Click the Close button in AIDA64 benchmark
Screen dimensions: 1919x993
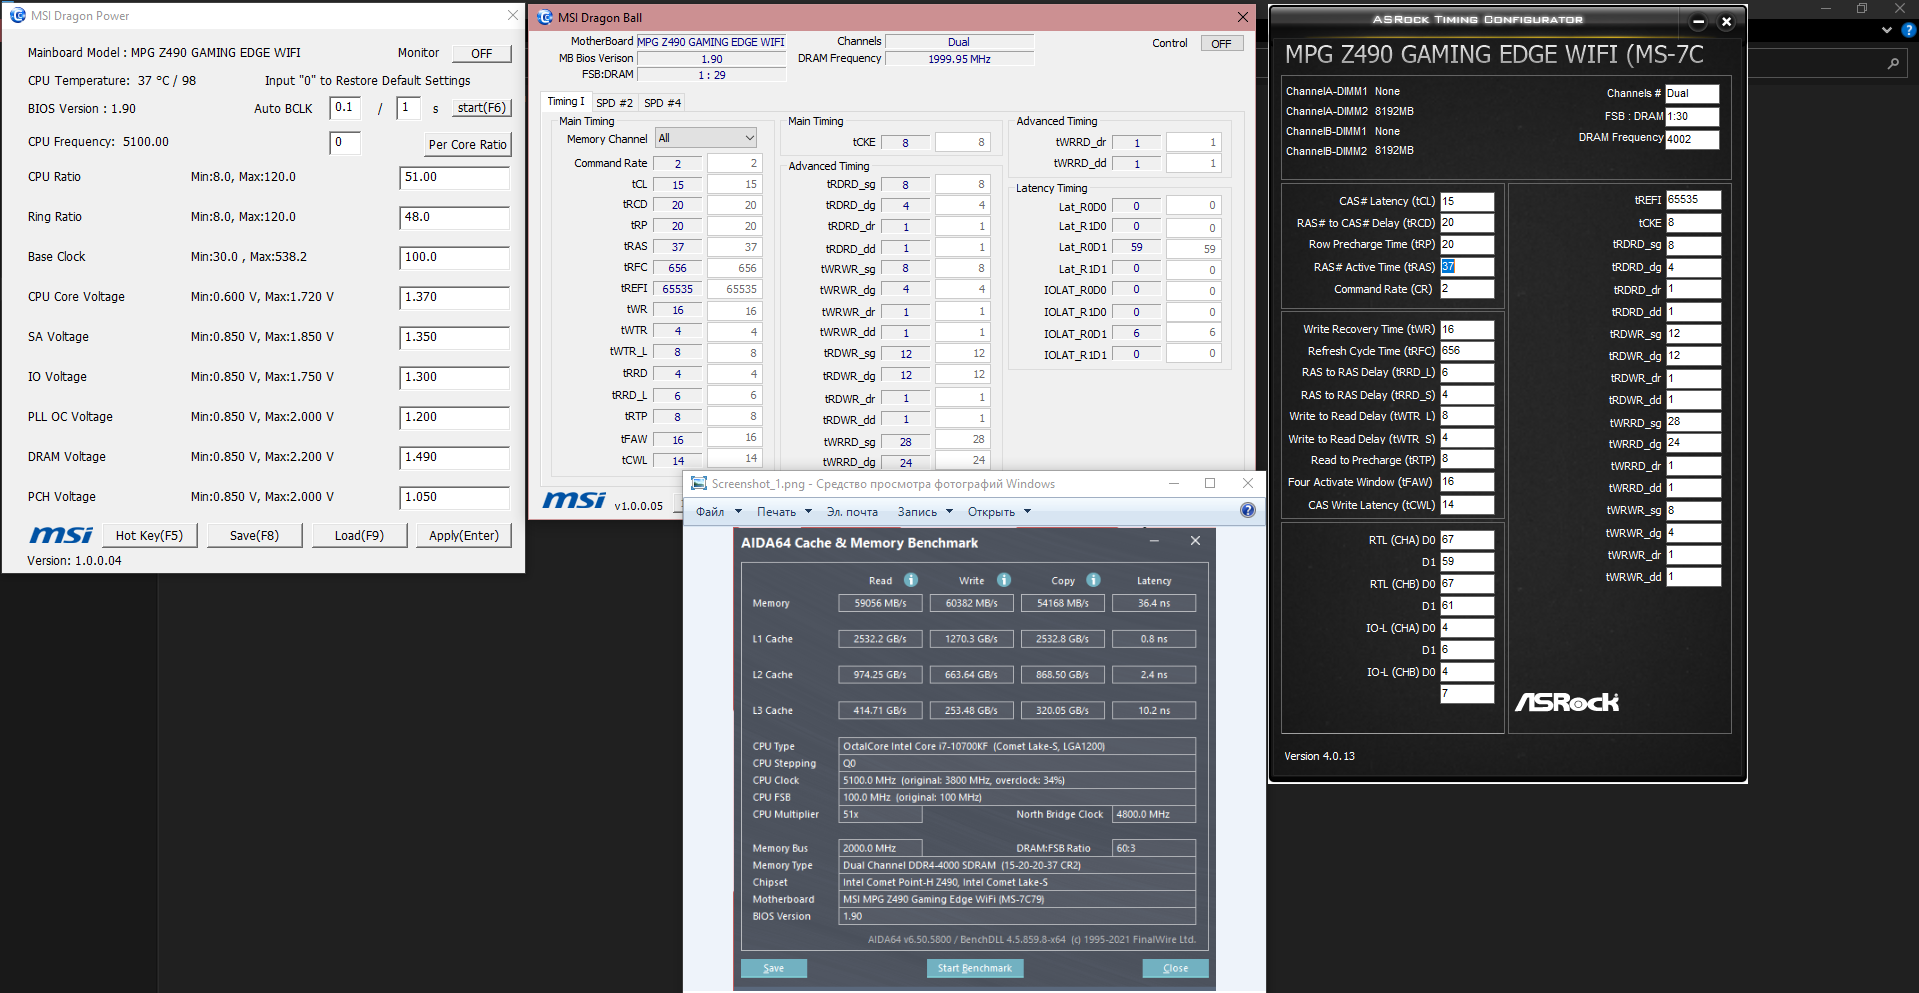[1176, 968]
